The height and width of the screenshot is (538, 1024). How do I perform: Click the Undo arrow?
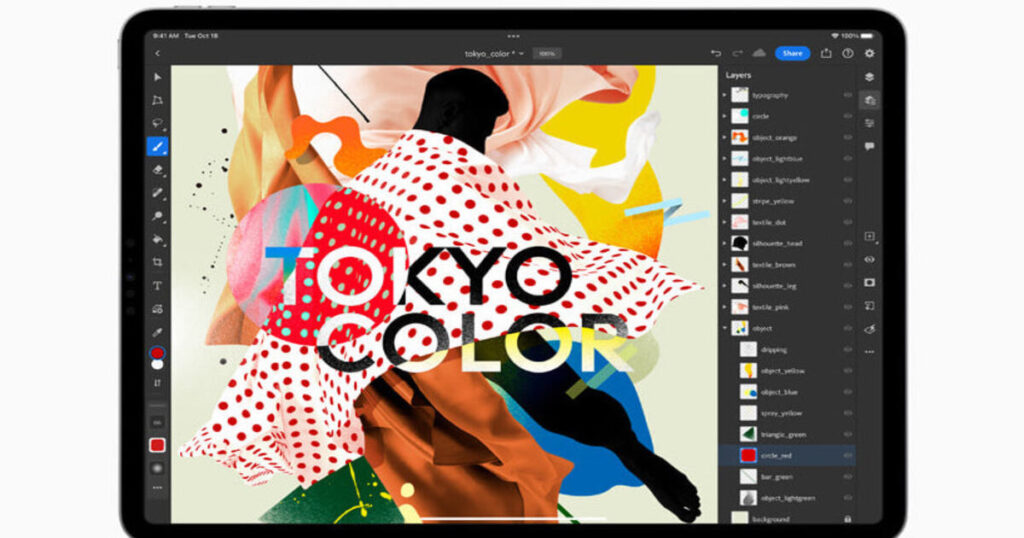[716, 53]
